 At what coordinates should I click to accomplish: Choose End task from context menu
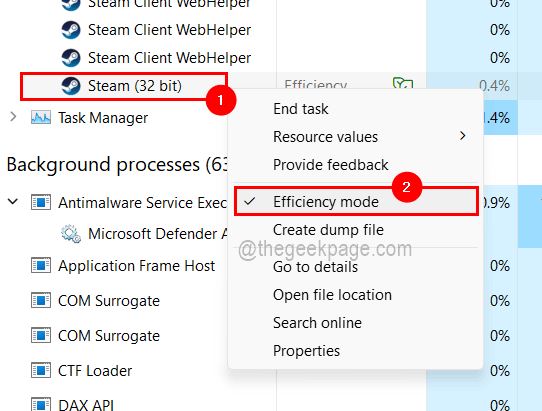(300, 109)
